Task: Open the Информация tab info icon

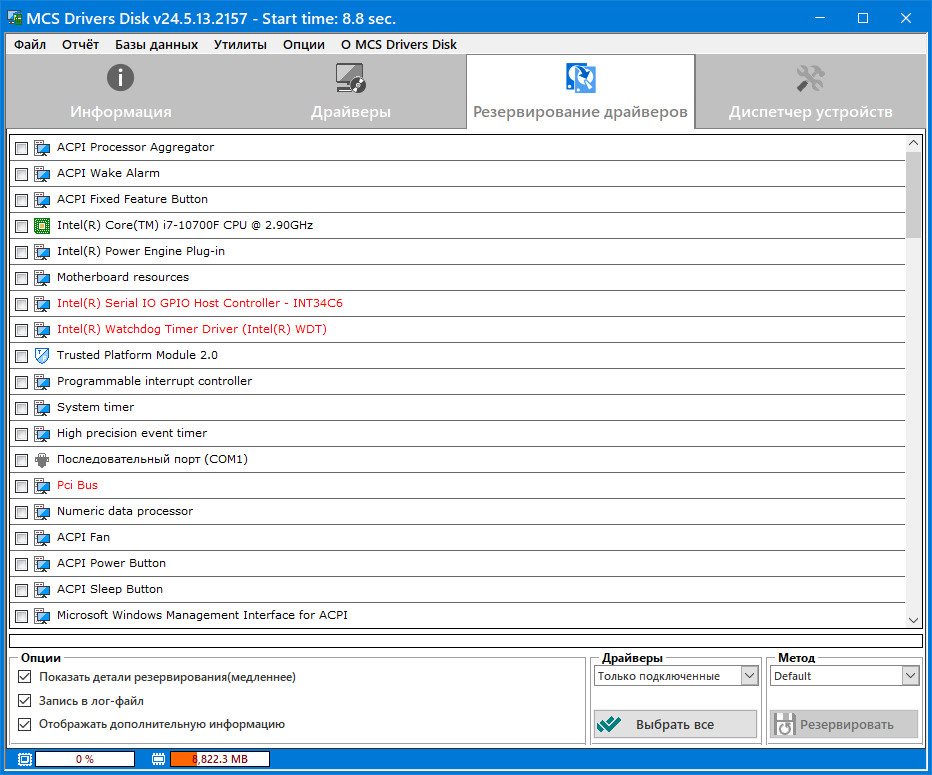Action: tap(120, 78)
